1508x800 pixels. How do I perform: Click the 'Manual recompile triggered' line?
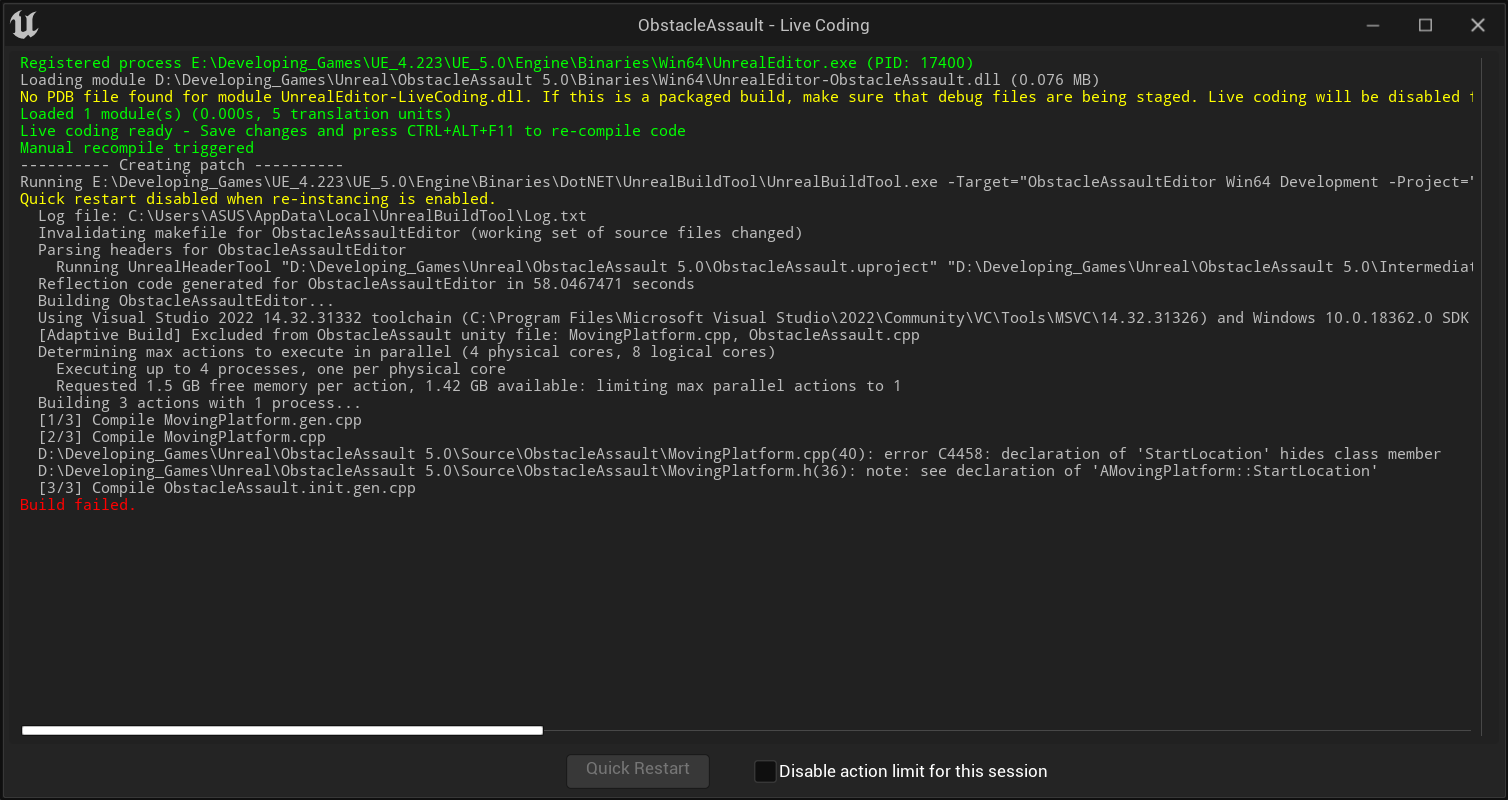(137, 148)
